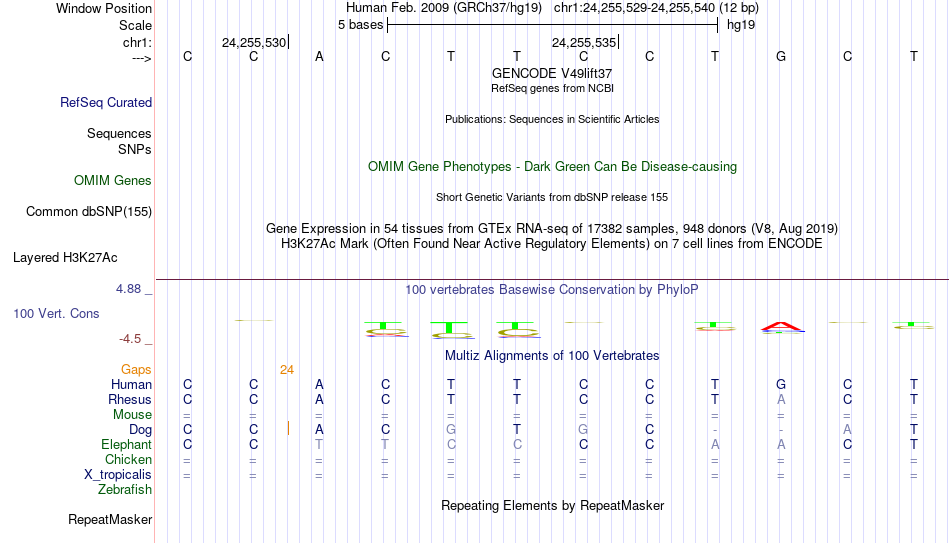Viewport: 950px width, 543px height.
Task: Click OMIM Gene Phenotypes track title
Action: click(553, 167)
